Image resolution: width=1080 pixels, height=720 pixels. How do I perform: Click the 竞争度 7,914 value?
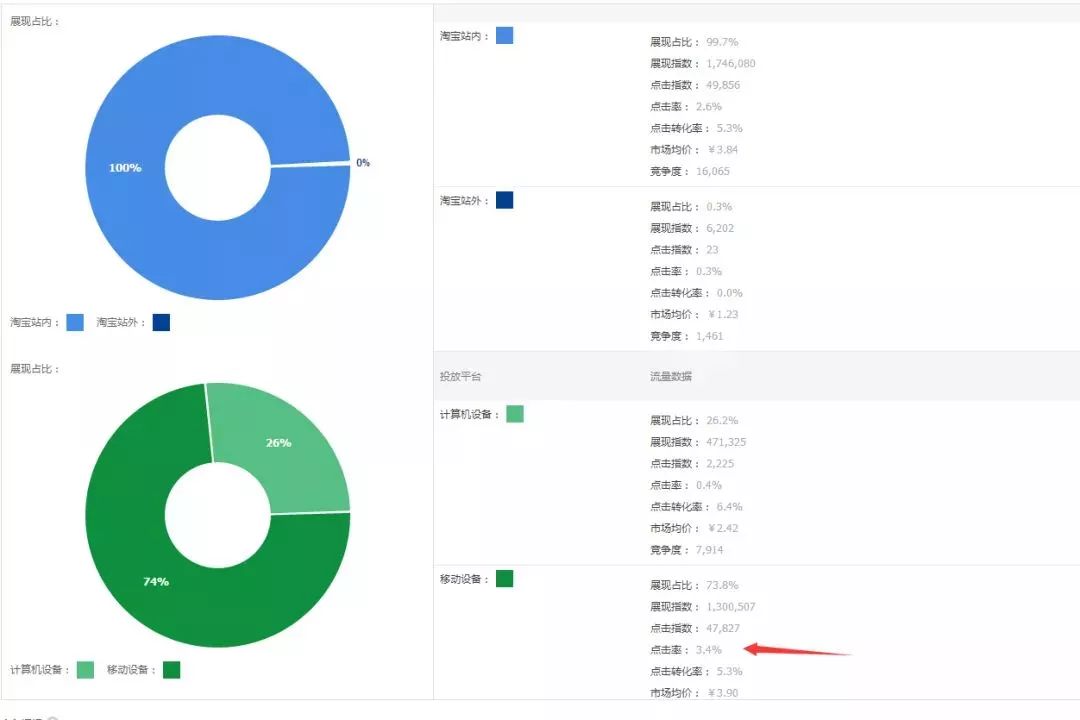point(709,550)
